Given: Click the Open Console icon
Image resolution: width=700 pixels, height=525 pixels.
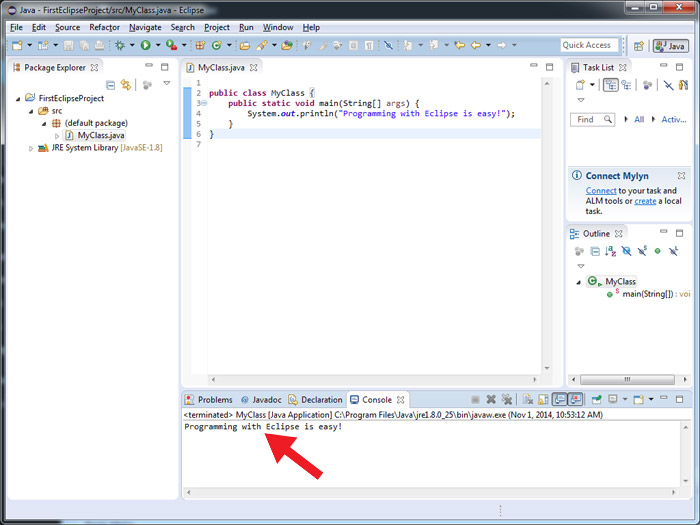Looking at the screenshot, I should click(639, 399).
